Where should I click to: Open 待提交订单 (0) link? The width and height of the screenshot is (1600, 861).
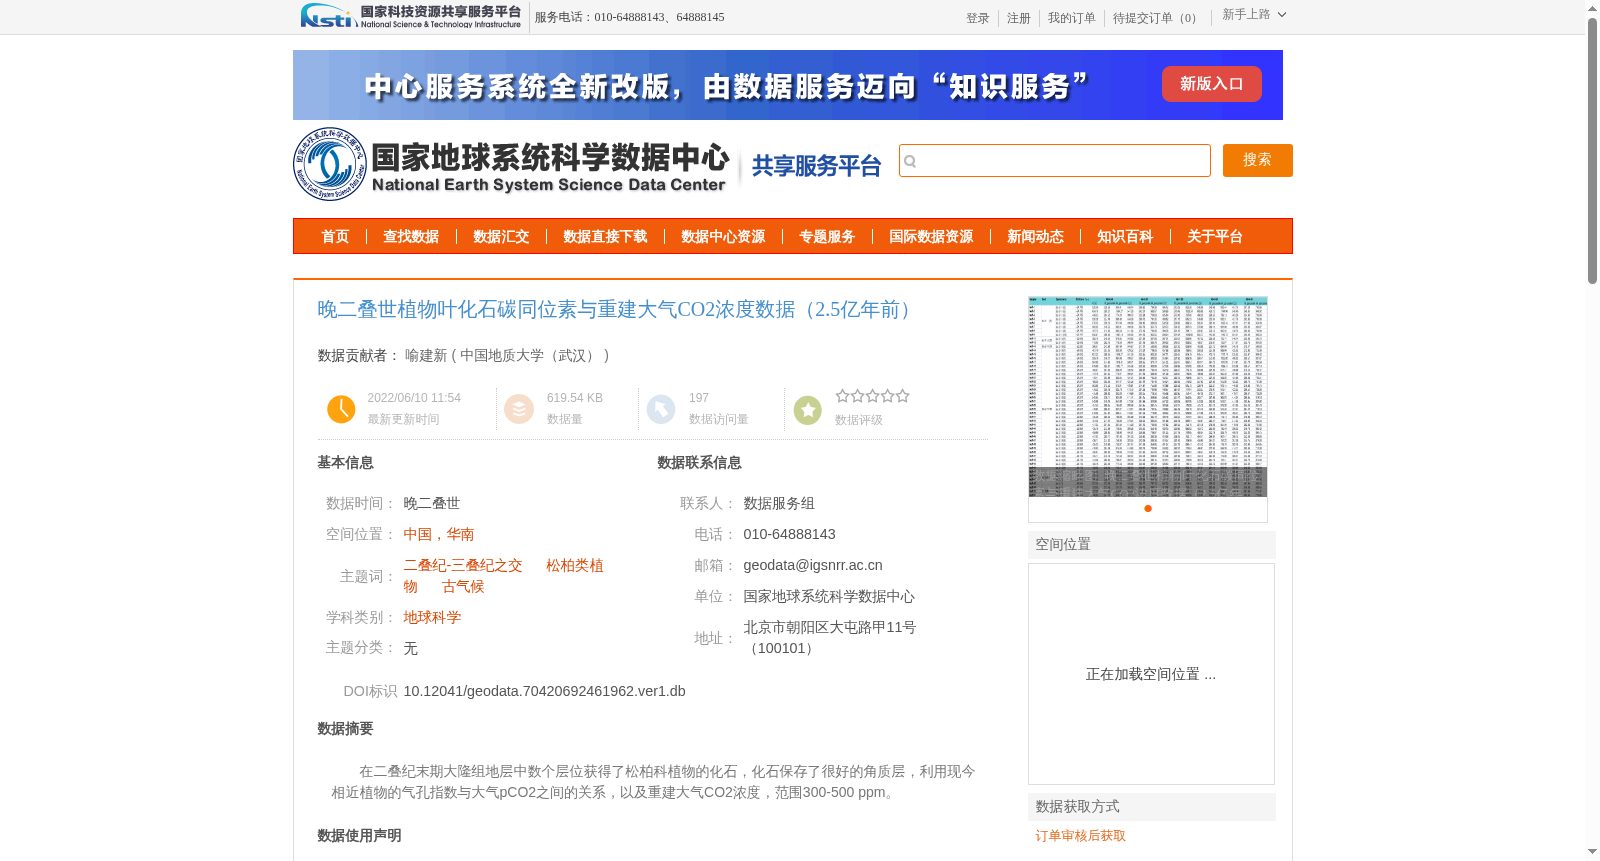1157,18
